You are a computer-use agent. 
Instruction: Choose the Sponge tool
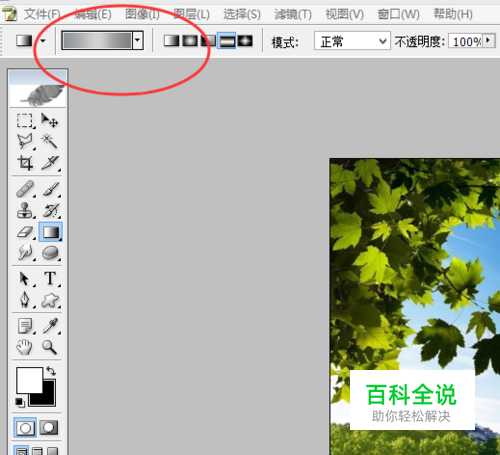(51, 252)
